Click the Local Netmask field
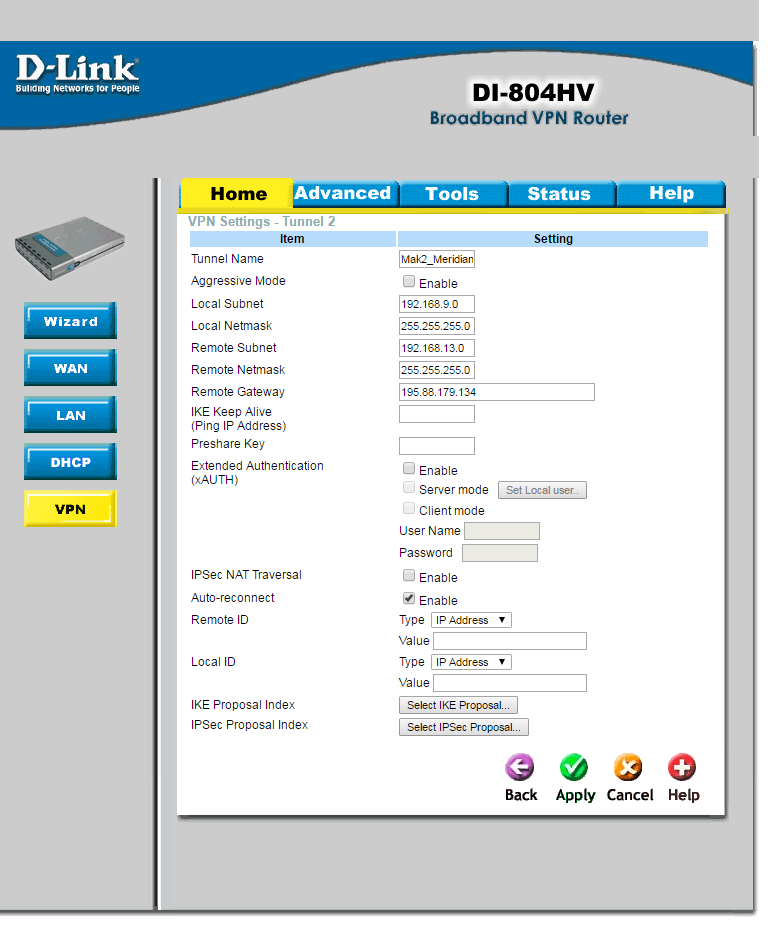This screenshot has height=926, width=768. pyautogui.click(x=437, y=326)
